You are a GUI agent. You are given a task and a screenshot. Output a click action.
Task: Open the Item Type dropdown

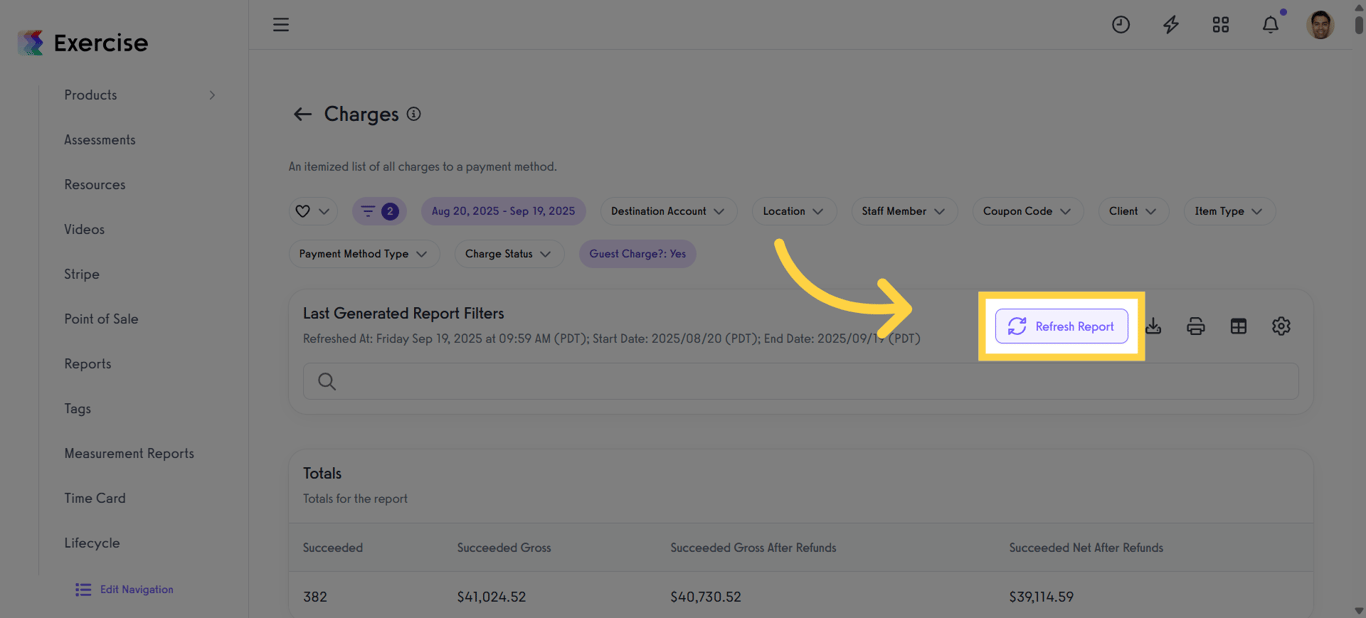click(x=1229, y=211)
